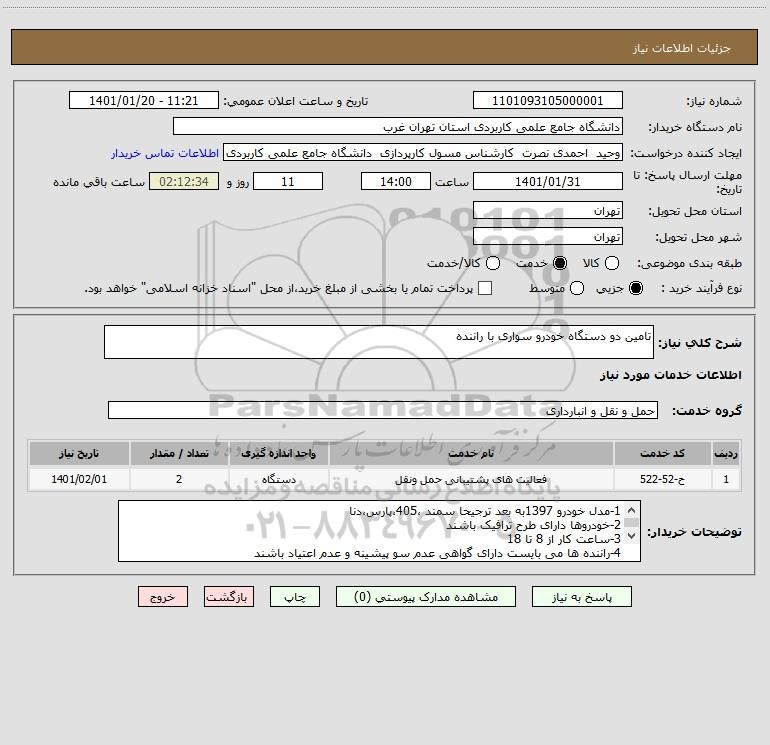Click the نام دستگاه خریدار field

coord(398,126)
